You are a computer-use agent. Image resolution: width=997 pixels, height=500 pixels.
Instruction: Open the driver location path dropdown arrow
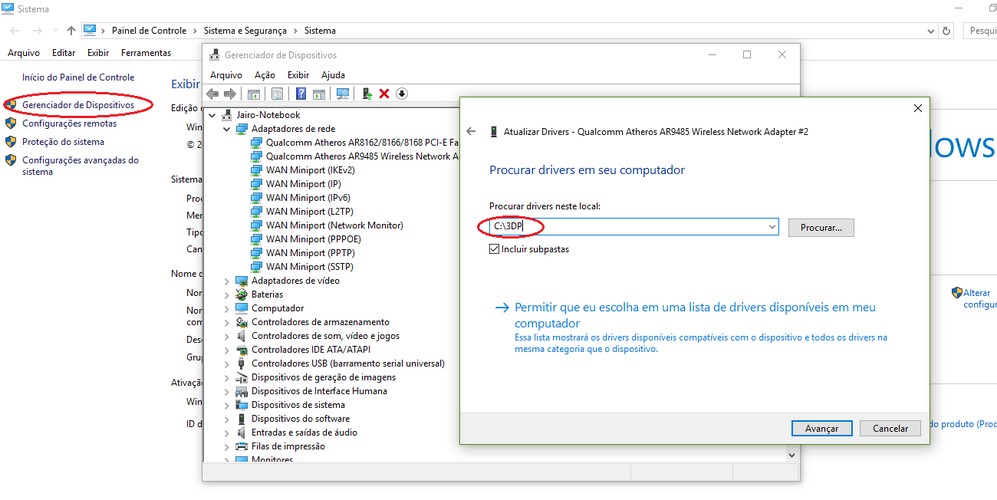tap(772, 227)
